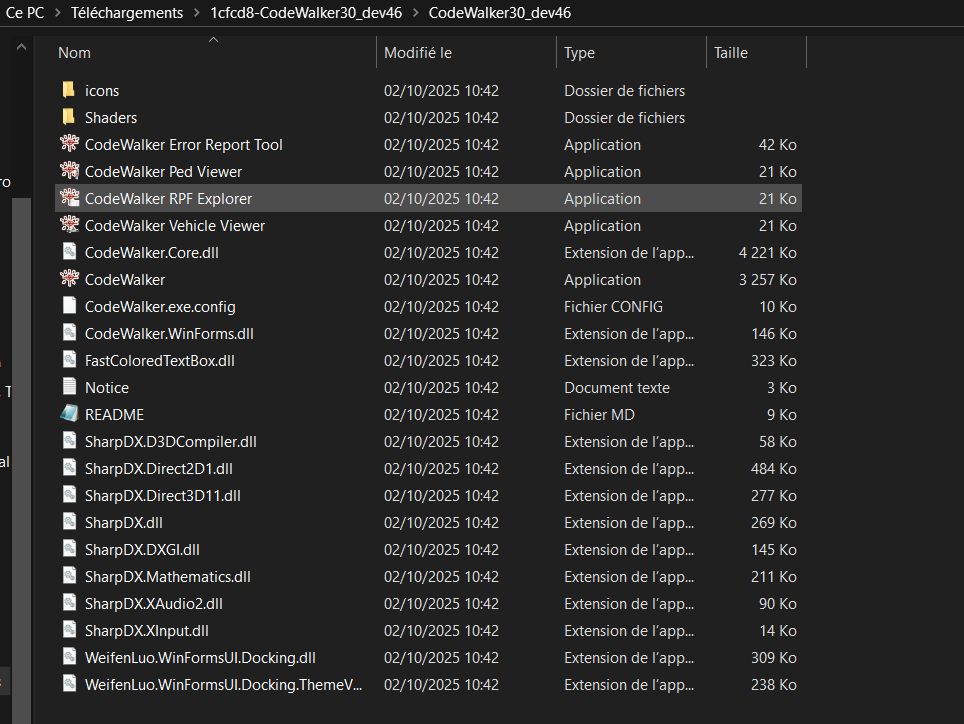
Task: Sort by the Modifié le column header
Action: [418, 53]
